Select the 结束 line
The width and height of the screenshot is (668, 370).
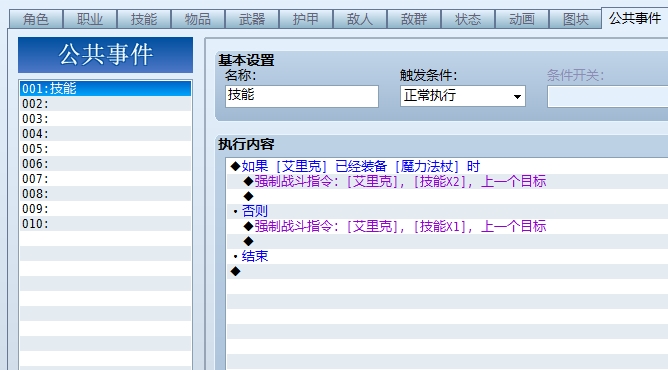pos(447,256)
